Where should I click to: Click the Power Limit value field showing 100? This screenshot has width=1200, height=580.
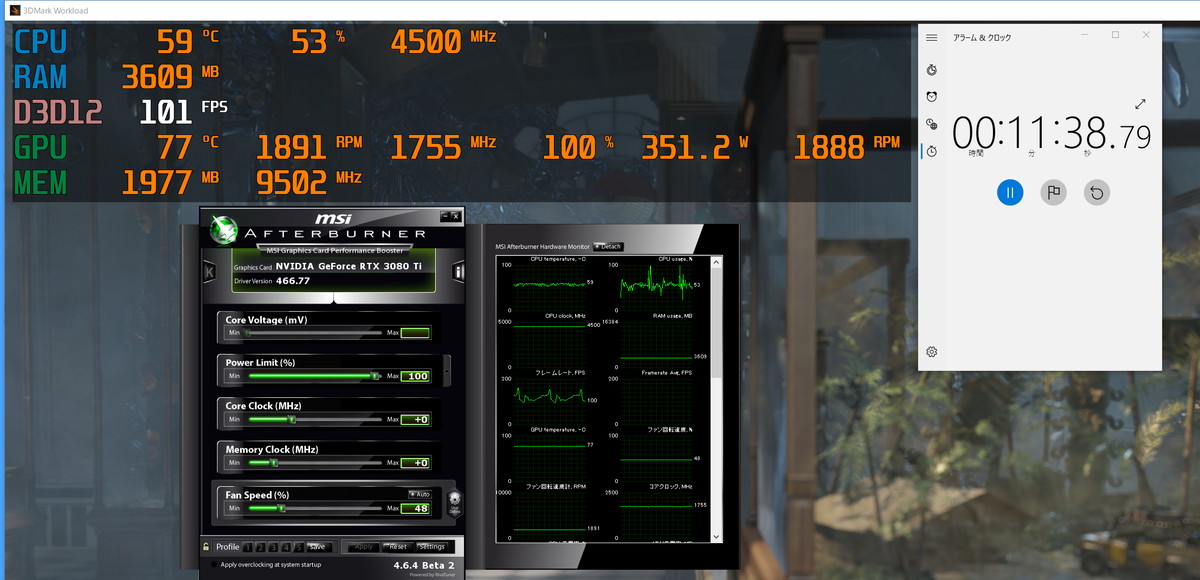(415, 376)
